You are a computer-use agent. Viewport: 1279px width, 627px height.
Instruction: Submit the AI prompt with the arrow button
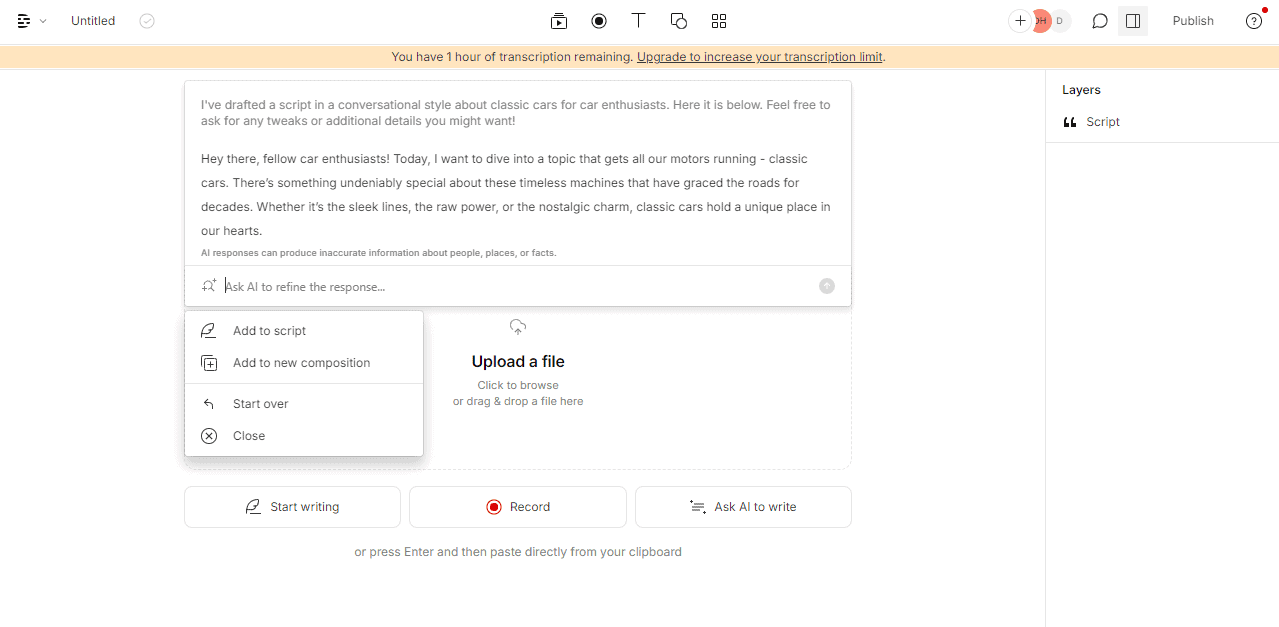pos(827,286)
